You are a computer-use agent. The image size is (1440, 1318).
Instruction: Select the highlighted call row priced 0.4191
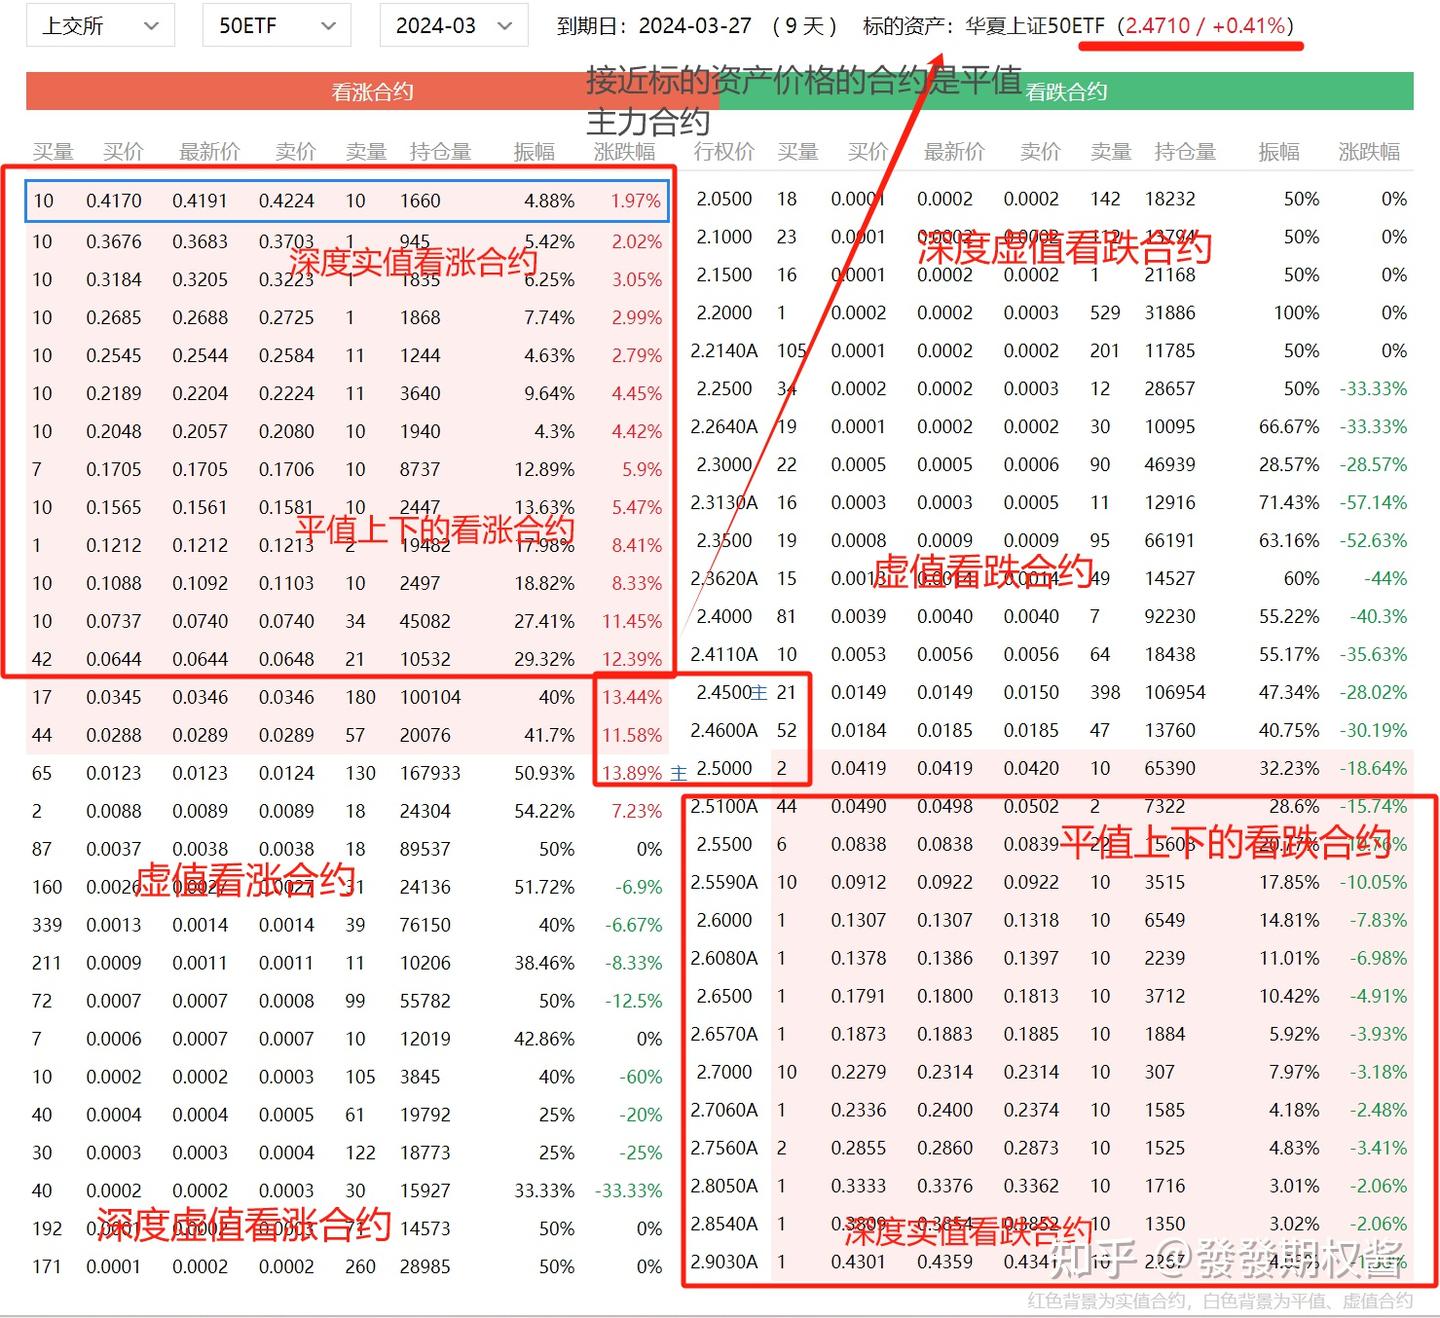[x=347, y=201]
